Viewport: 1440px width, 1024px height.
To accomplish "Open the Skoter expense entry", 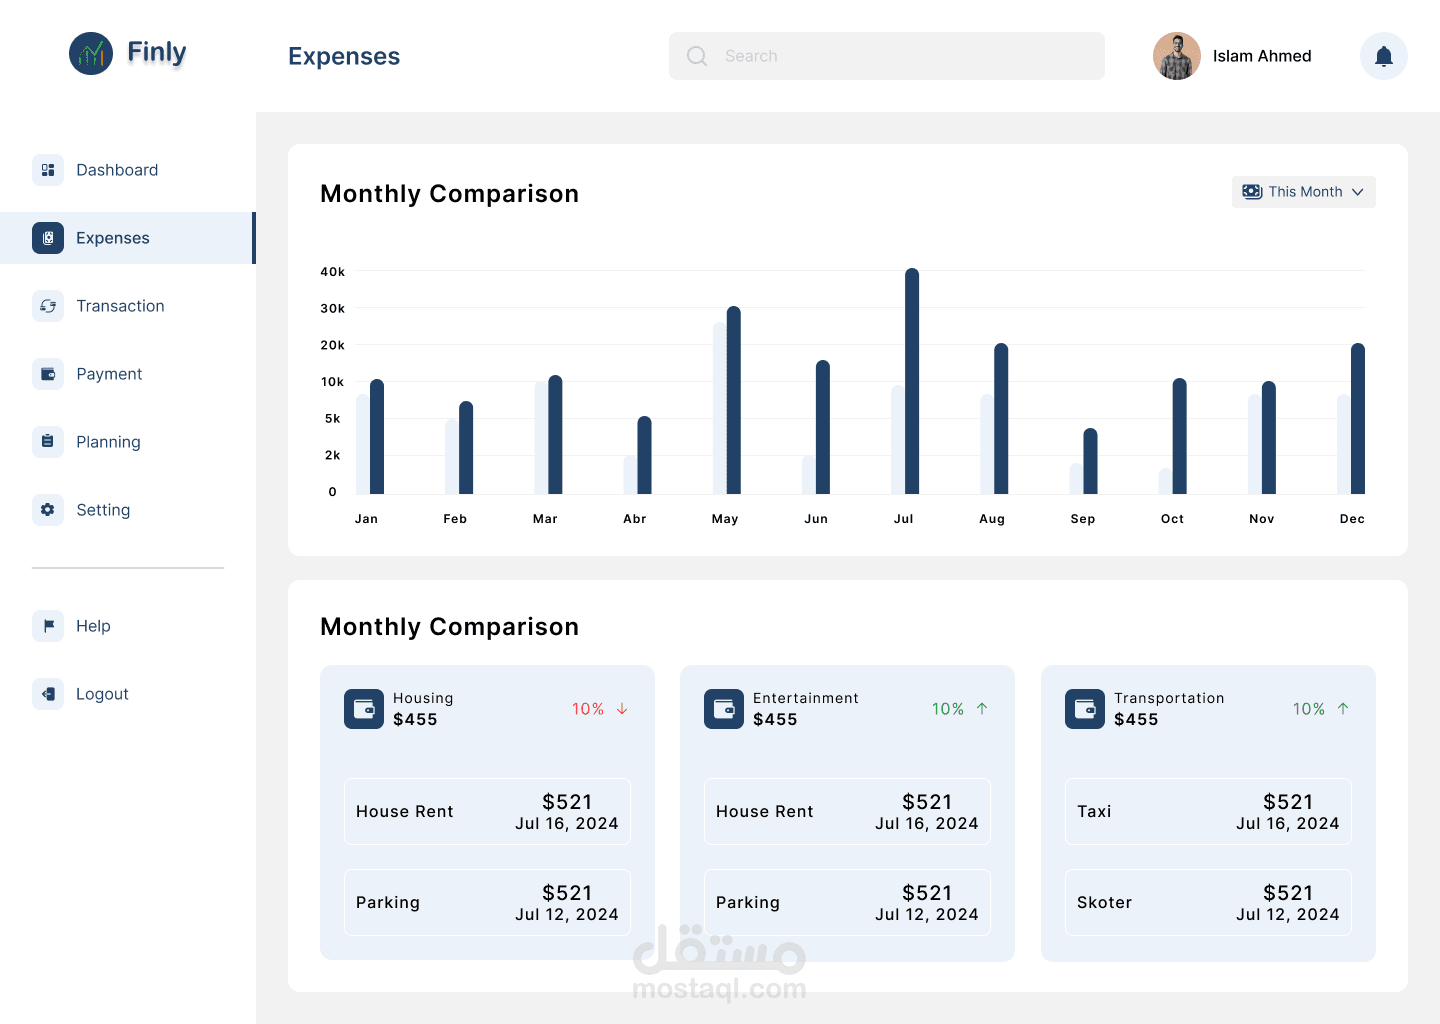I will point(1208,903).
